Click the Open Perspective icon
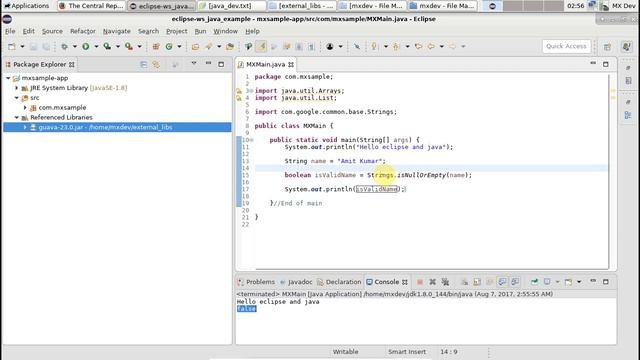This screenshot has width=640, height=360. coord(607,47)
